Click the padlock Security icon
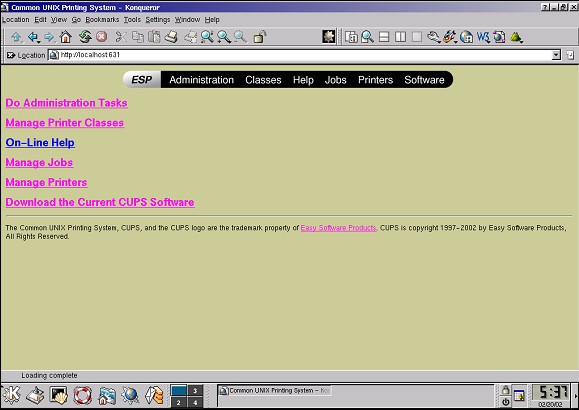Viewport: 579px width, 410px height. coord(260,37)
